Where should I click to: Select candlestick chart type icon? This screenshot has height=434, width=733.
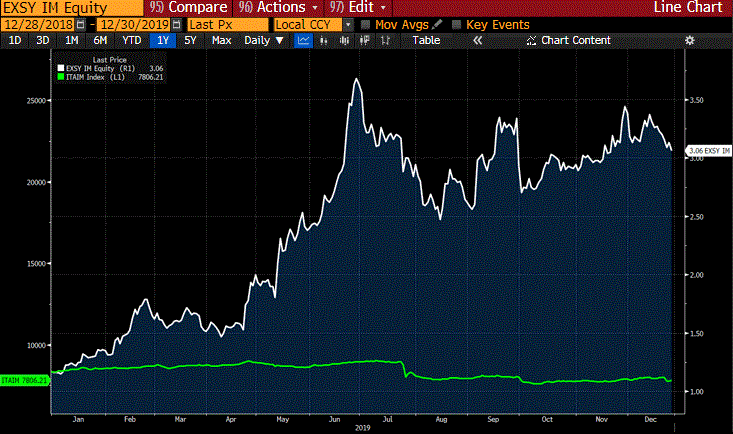(x=365, y=41)
